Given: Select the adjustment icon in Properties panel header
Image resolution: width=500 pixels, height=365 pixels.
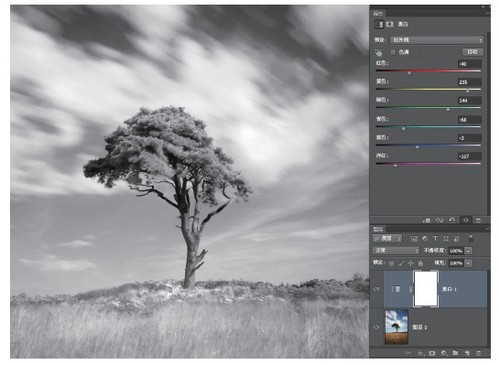Looking at the screenshot, I should pyautogui.click(x=379, y=24).
